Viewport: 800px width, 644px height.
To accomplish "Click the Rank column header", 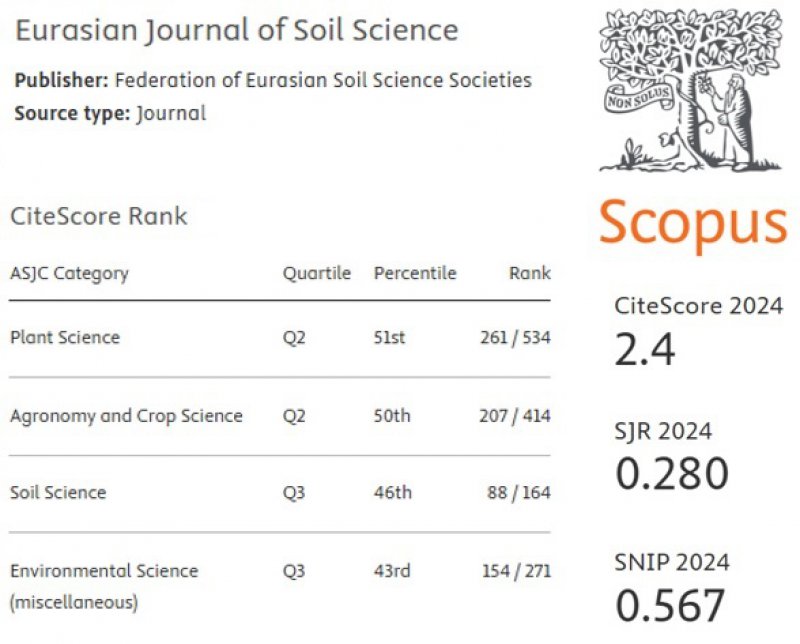I will coord(530,273).
